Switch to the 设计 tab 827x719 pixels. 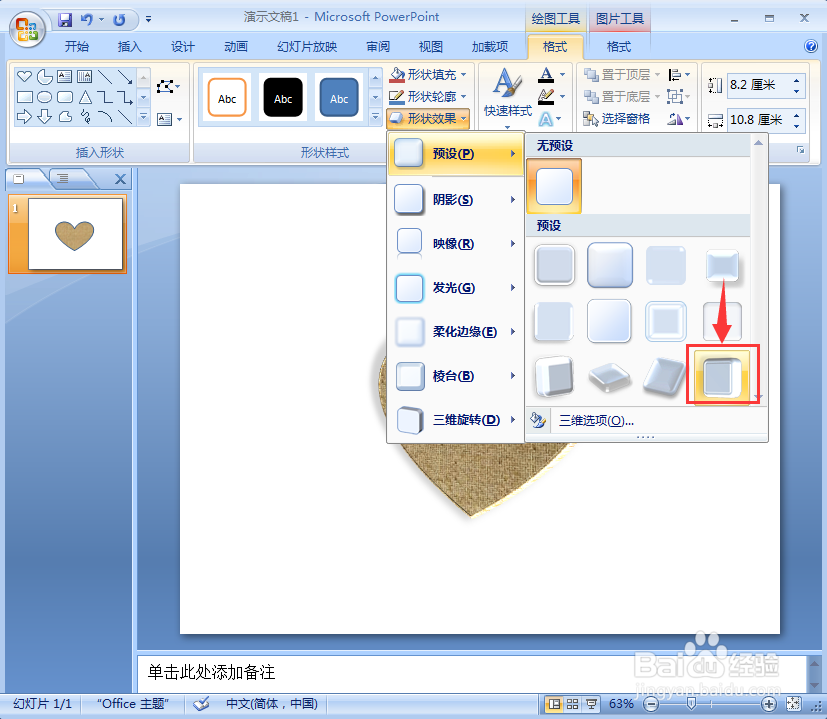tap(182, 46)
